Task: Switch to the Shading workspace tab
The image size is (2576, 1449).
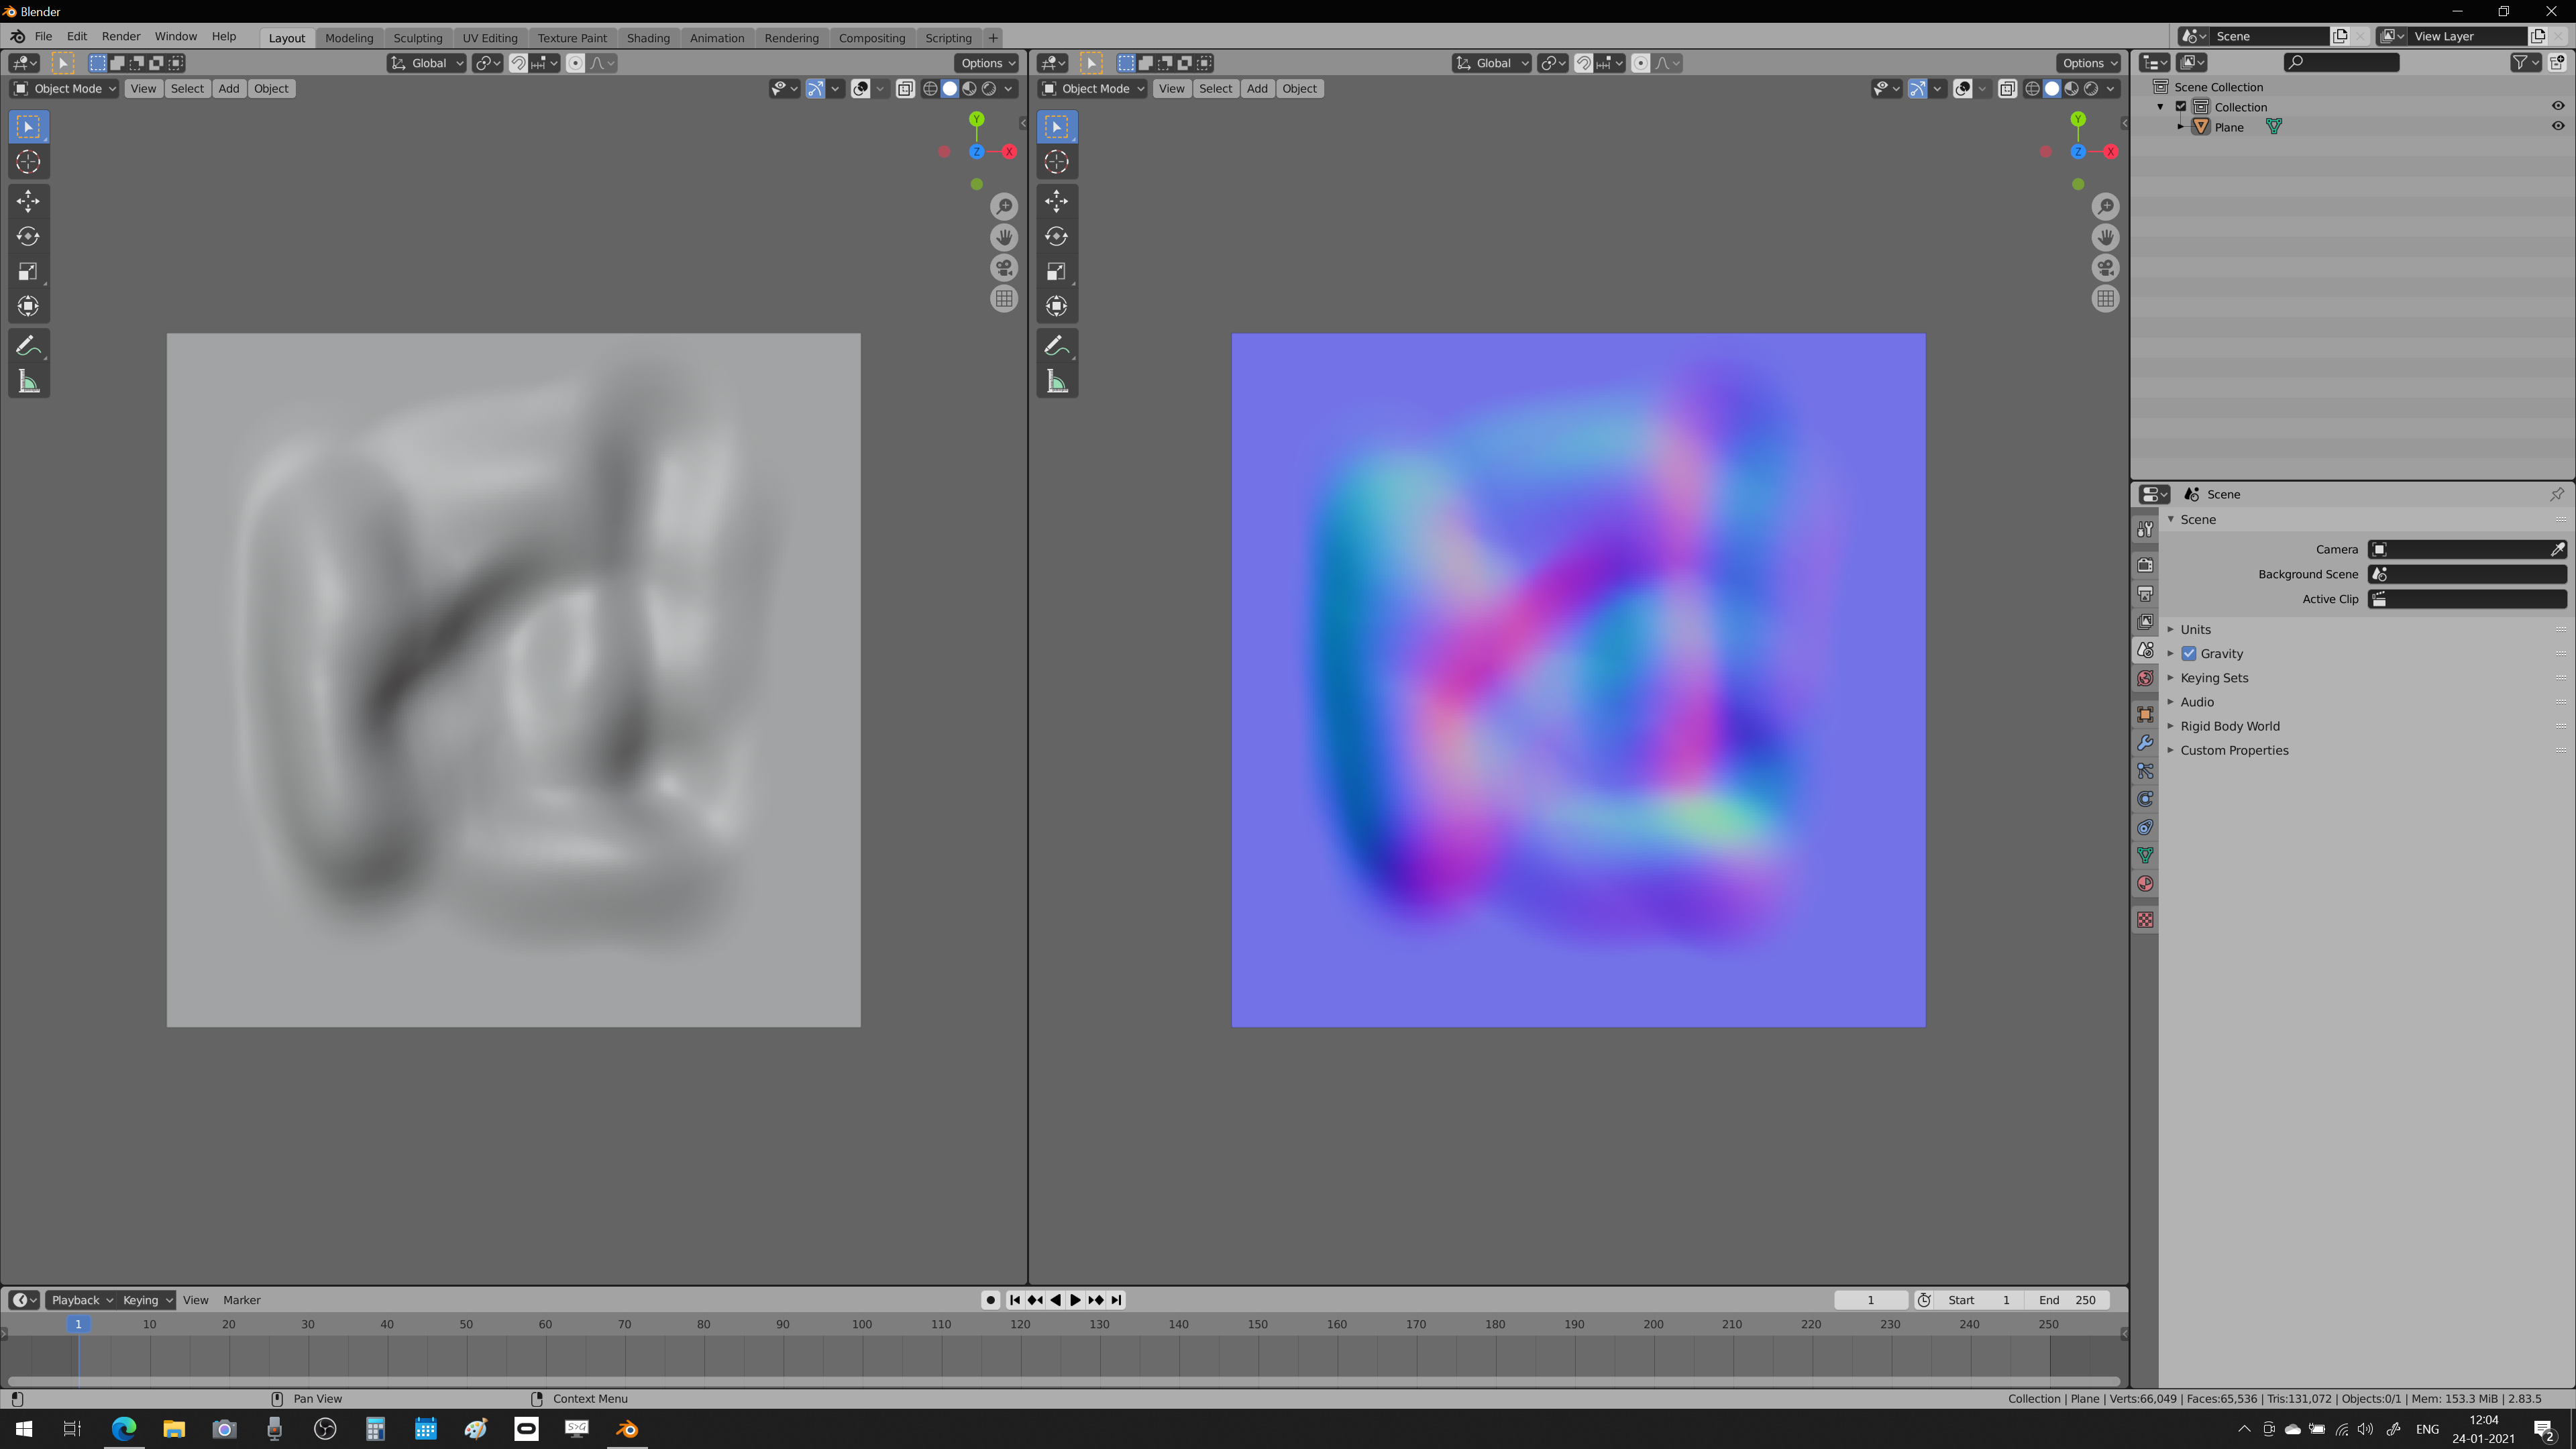Action: 648,37
